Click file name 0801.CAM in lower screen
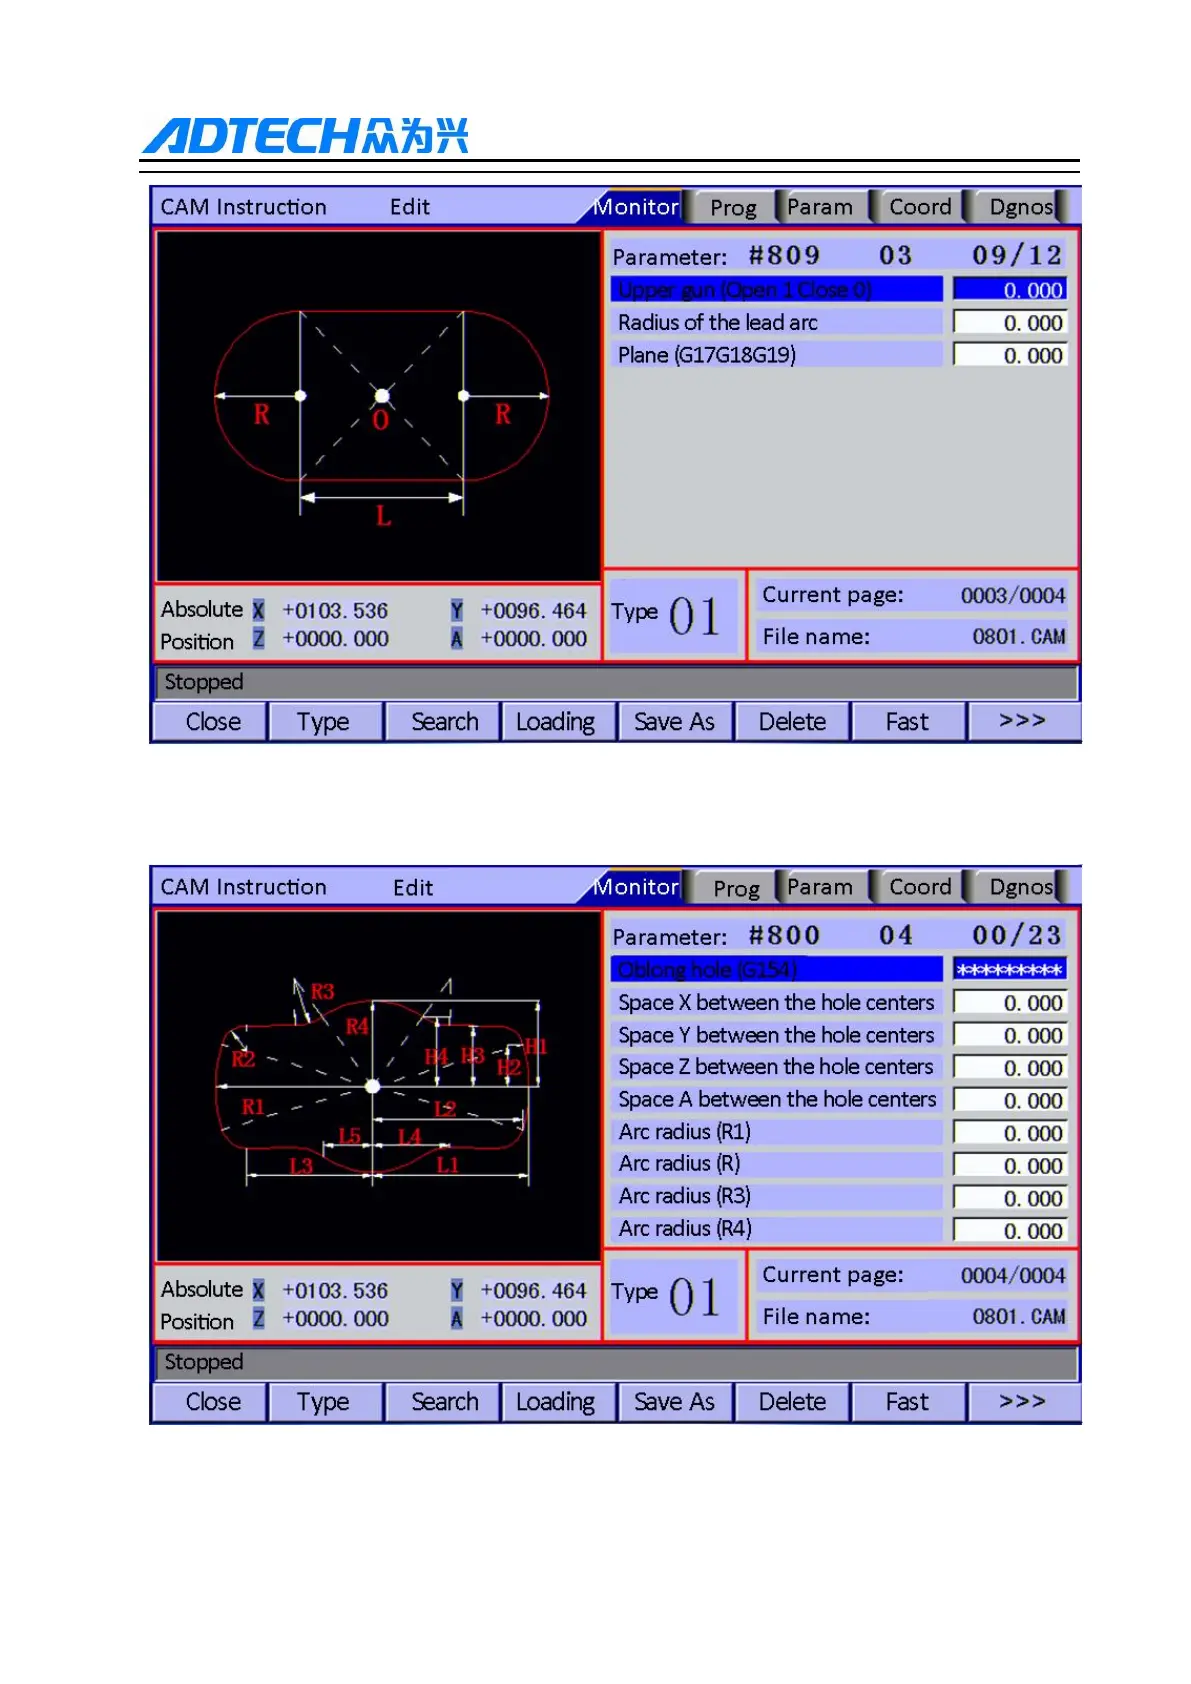The height and width of the screenshot is (1684, 1191). (x=1018, y=1317)
